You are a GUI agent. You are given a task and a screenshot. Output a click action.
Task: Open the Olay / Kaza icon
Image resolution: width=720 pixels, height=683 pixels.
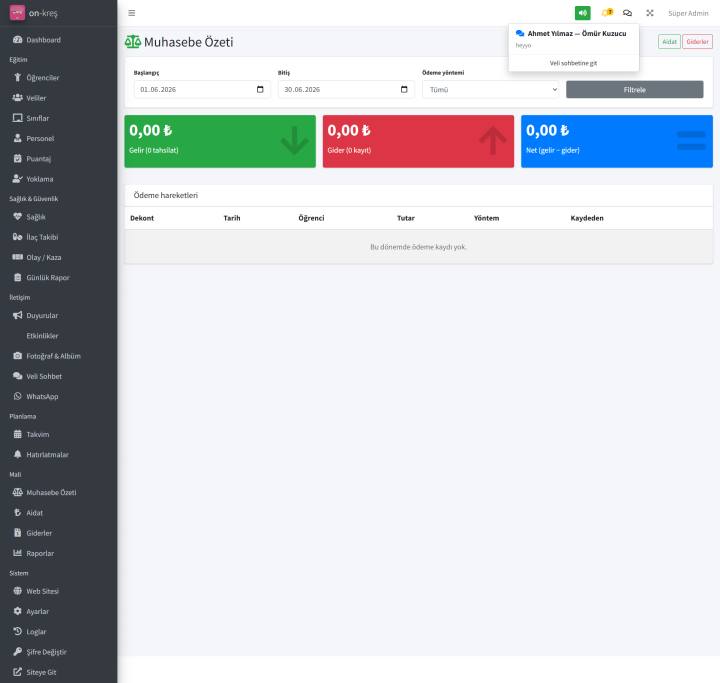(17, 257)
